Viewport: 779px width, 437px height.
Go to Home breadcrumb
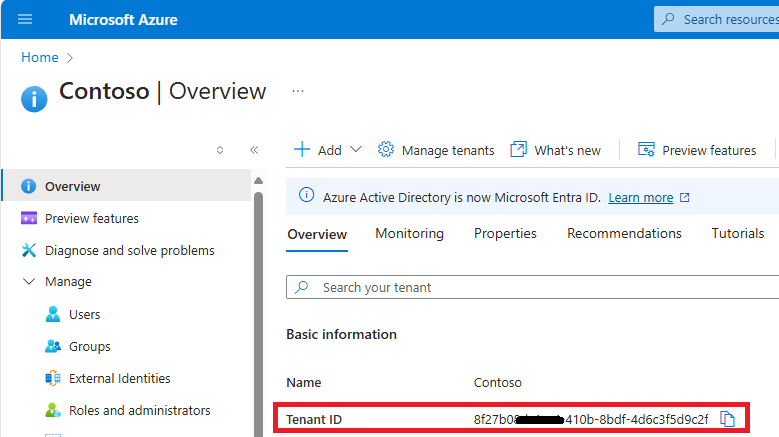tap(40, 58)
